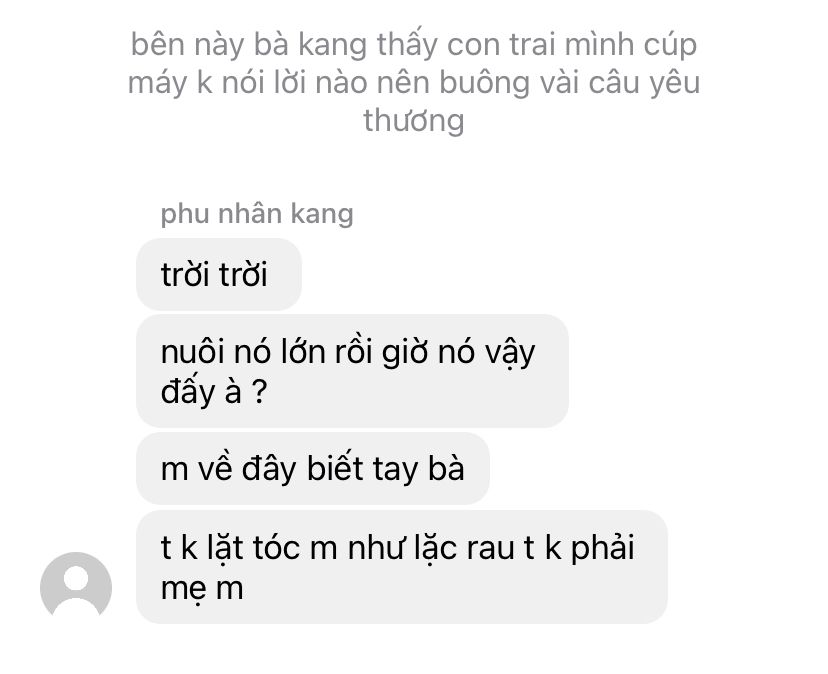Tap the "m về đây biết tay bà" message
Image resolution: width=828 pixels, height=674 pixels.
(x=313, y=469)
